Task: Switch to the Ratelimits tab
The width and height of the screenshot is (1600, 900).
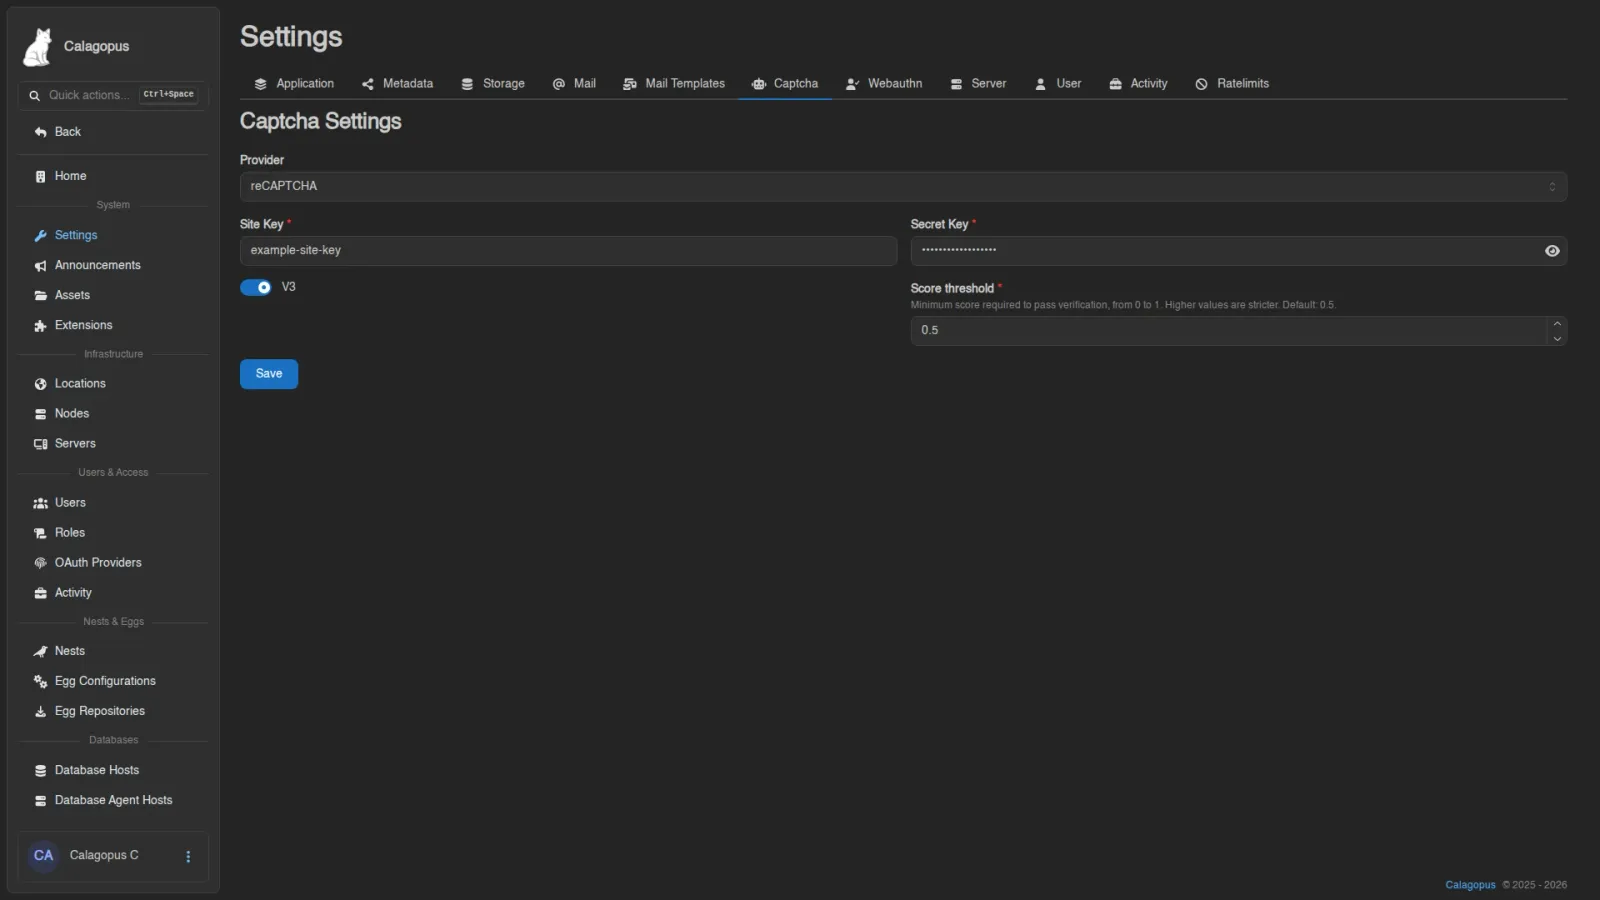Action: coord(1232,84)
